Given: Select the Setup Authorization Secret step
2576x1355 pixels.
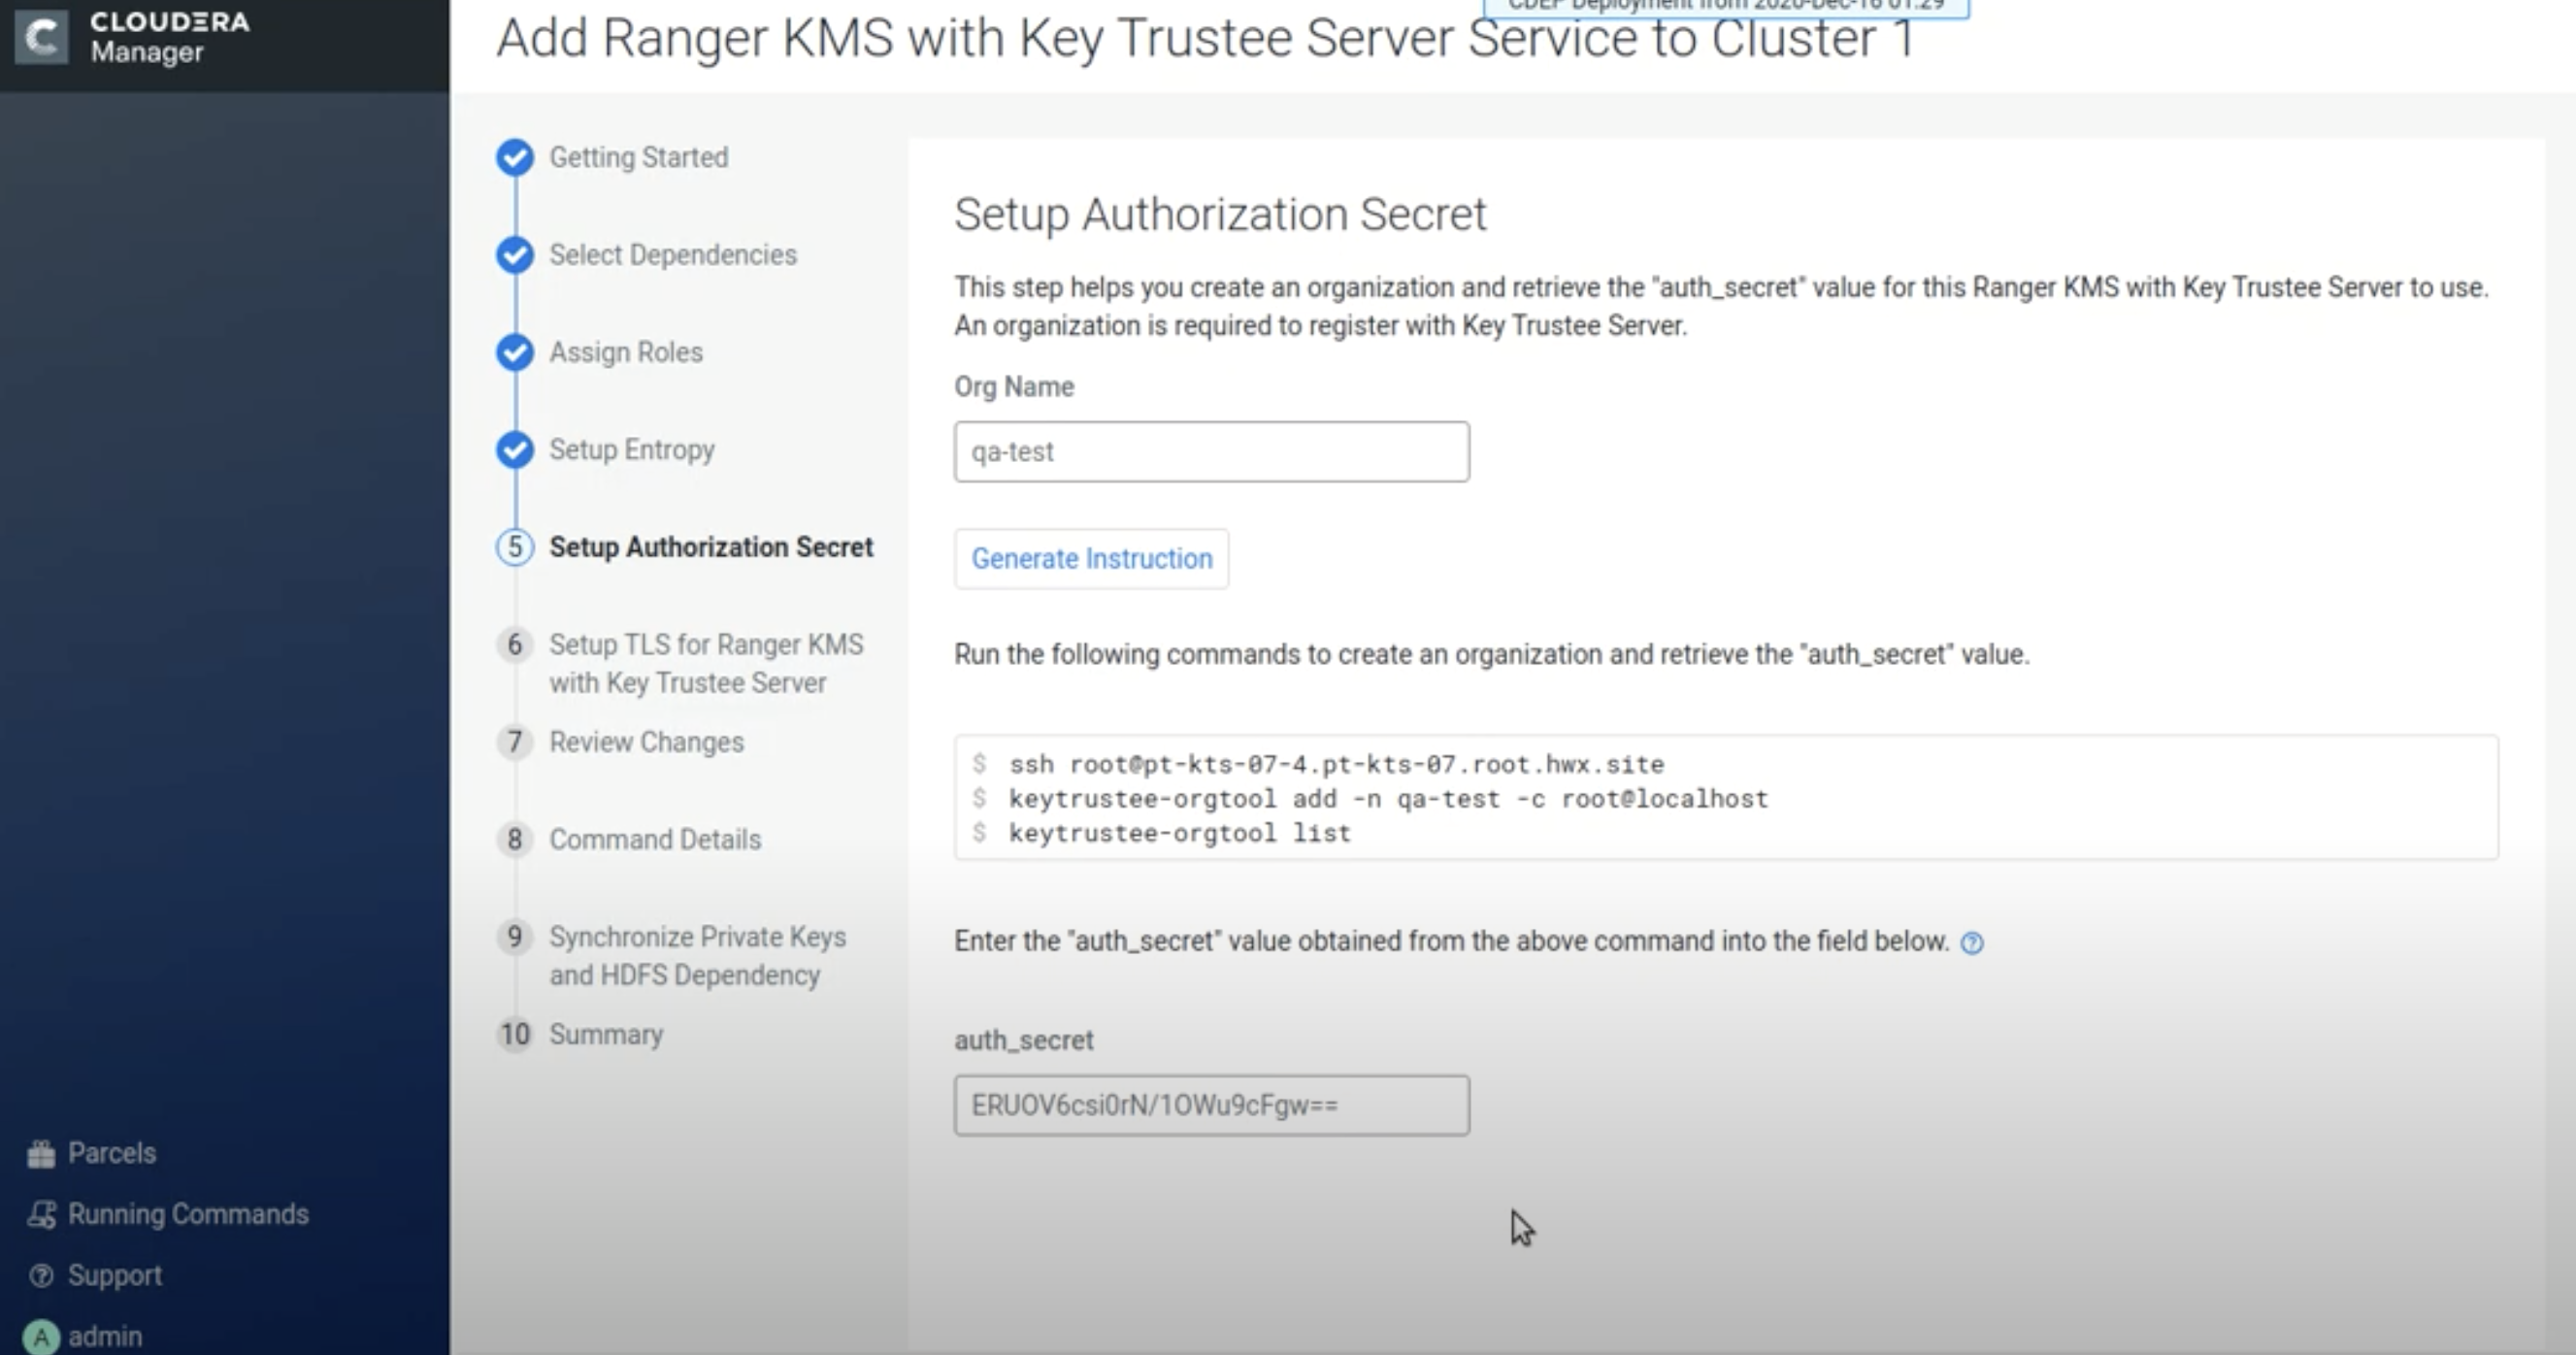Looking at the screenshot, I should pyautogui.click(x=711, y=547).
